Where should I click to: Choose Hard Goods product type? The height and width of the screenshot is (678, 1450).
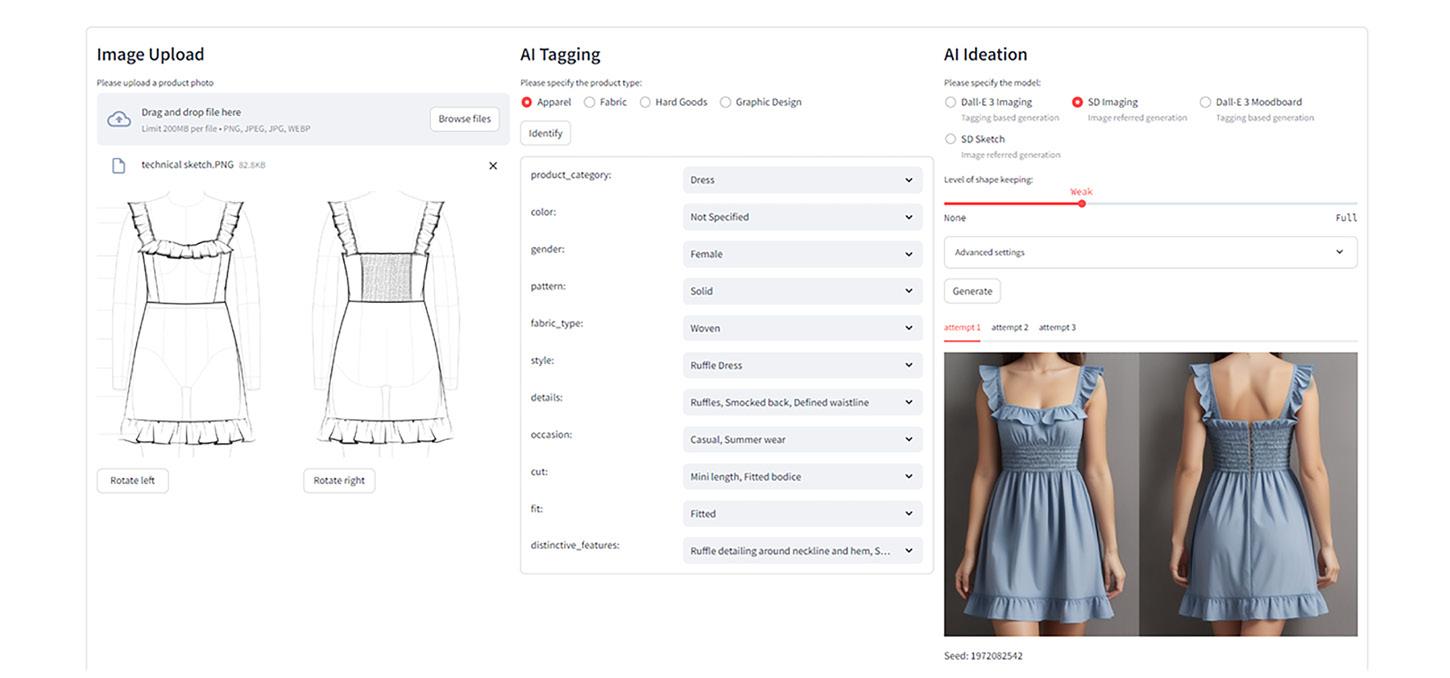coord(646,102)
